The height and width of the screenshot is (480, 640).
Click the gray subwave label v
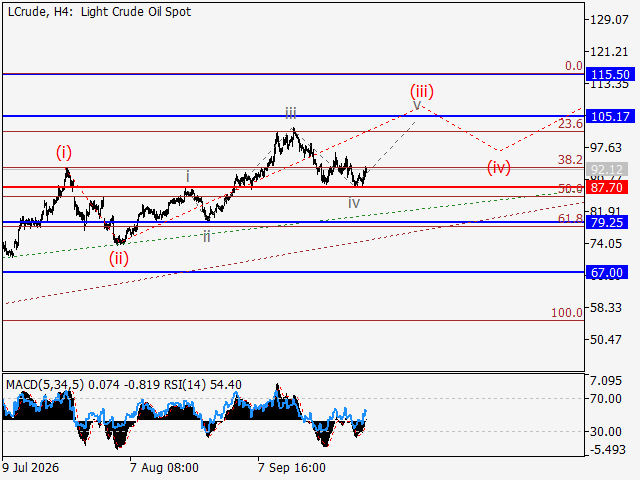417,105
